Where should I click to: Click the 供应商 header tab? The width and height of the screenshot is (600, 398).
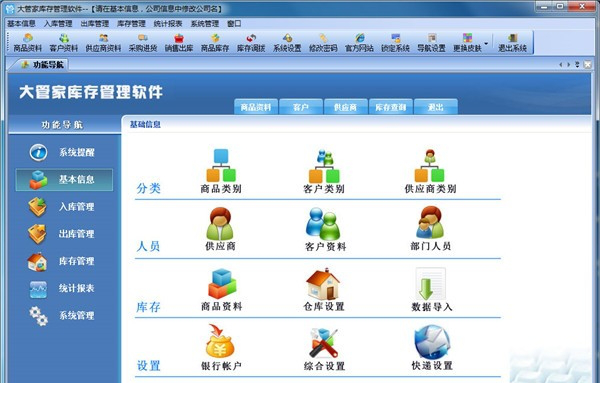346,107
